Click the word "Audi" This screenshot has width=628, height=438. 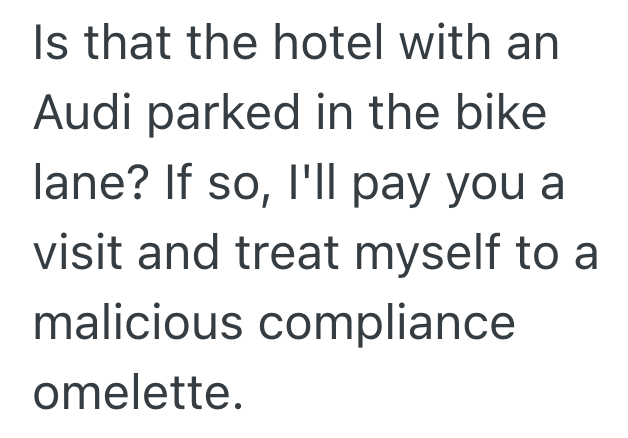click(84, 116)
